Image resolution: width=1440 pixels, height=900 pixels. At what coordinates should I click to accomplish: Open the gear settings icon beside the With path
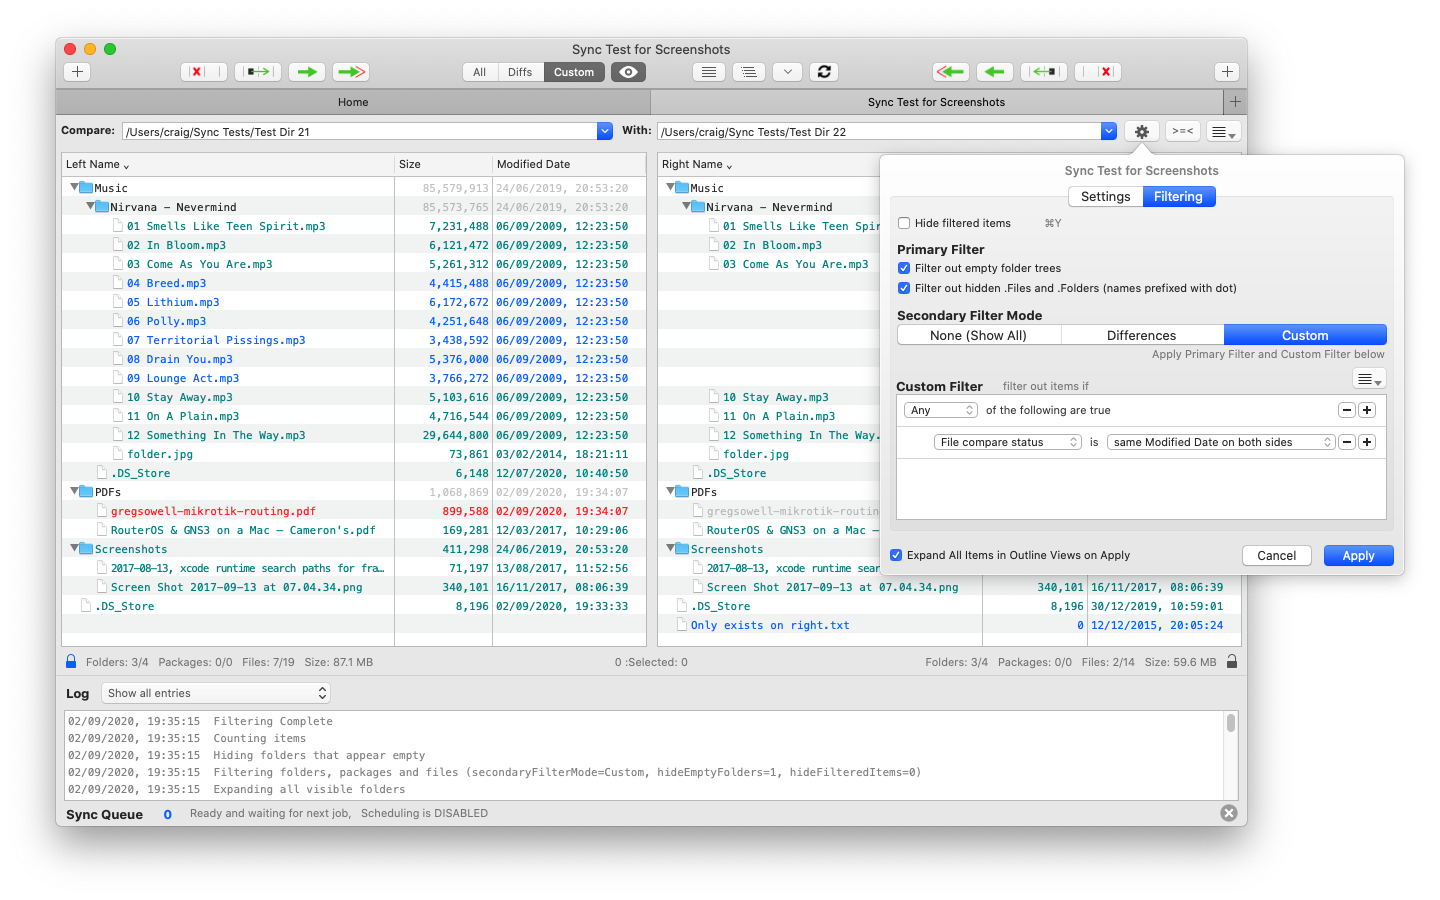tap(1141, 132)
